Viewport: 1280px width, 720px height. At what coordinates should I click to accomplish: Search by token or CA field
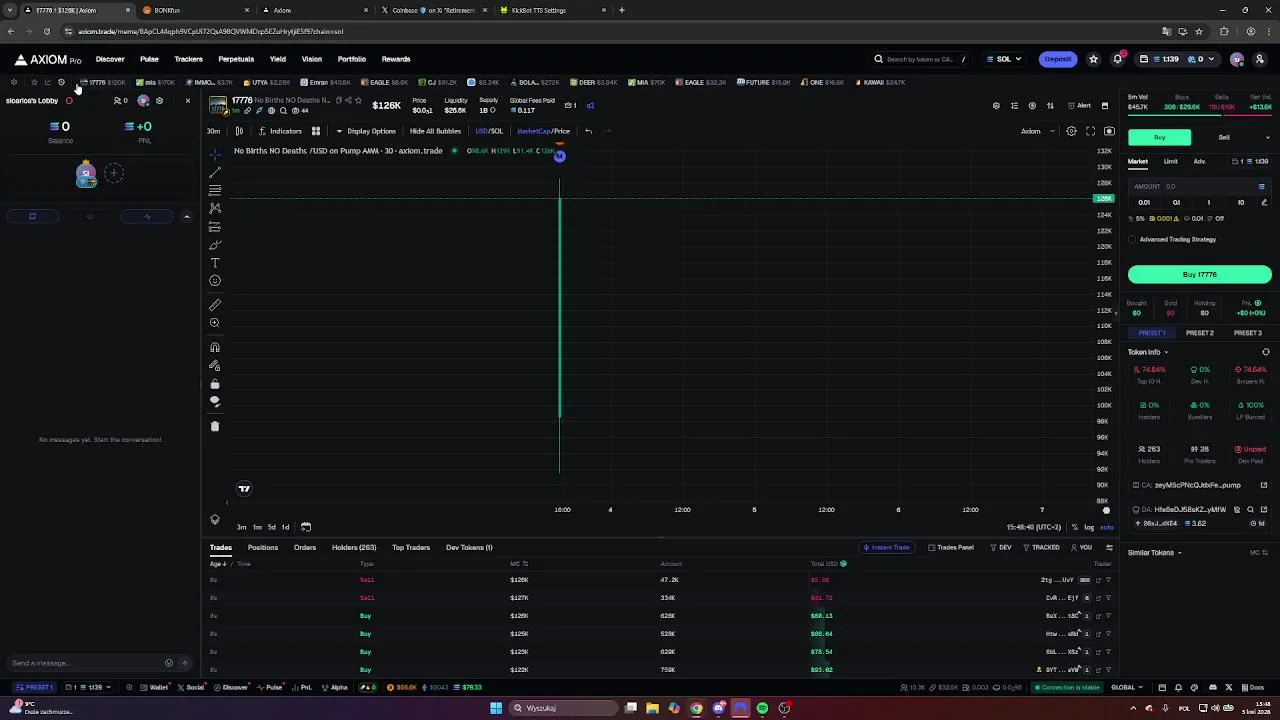919,59
